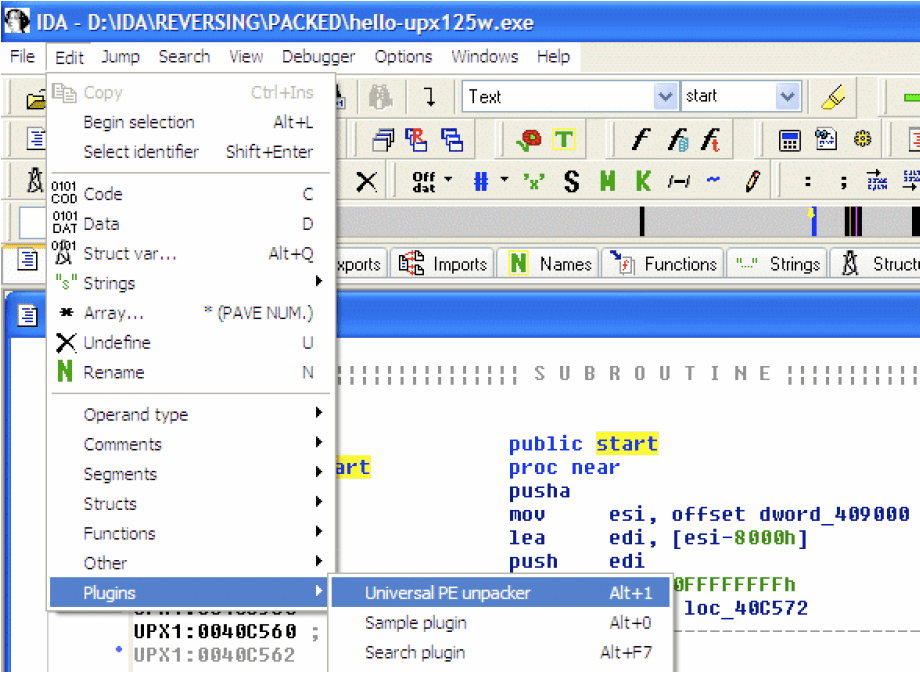Click the green N rename toolbar icon
Viewport: 920px width, 674px height.
click(608, 182)
